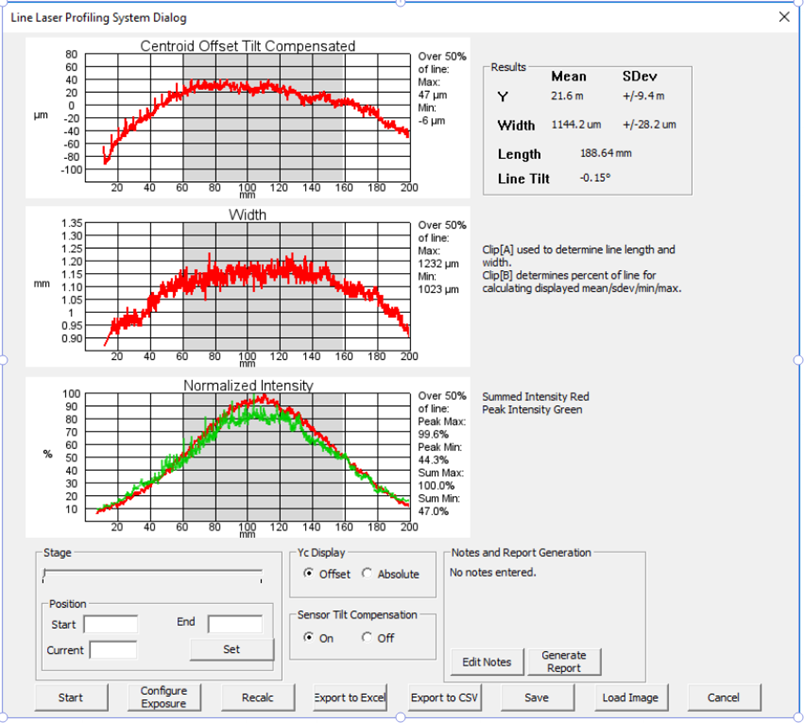Close the Line Laser Profiling dialog
Screen dimensions: 804x723
[784, 17]
